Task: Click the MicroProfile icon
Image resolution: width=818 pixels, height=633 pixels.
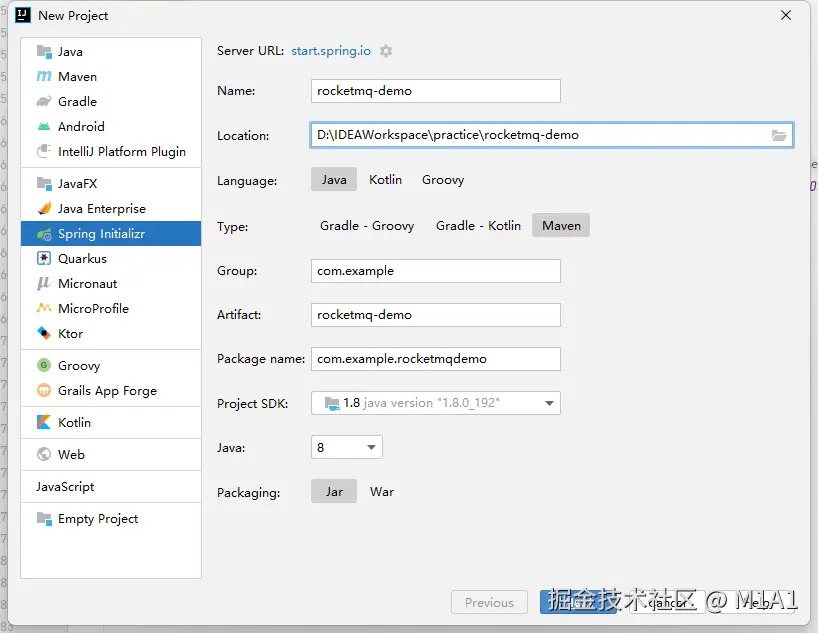Action: pyautogui.click(x=44, y=308)
